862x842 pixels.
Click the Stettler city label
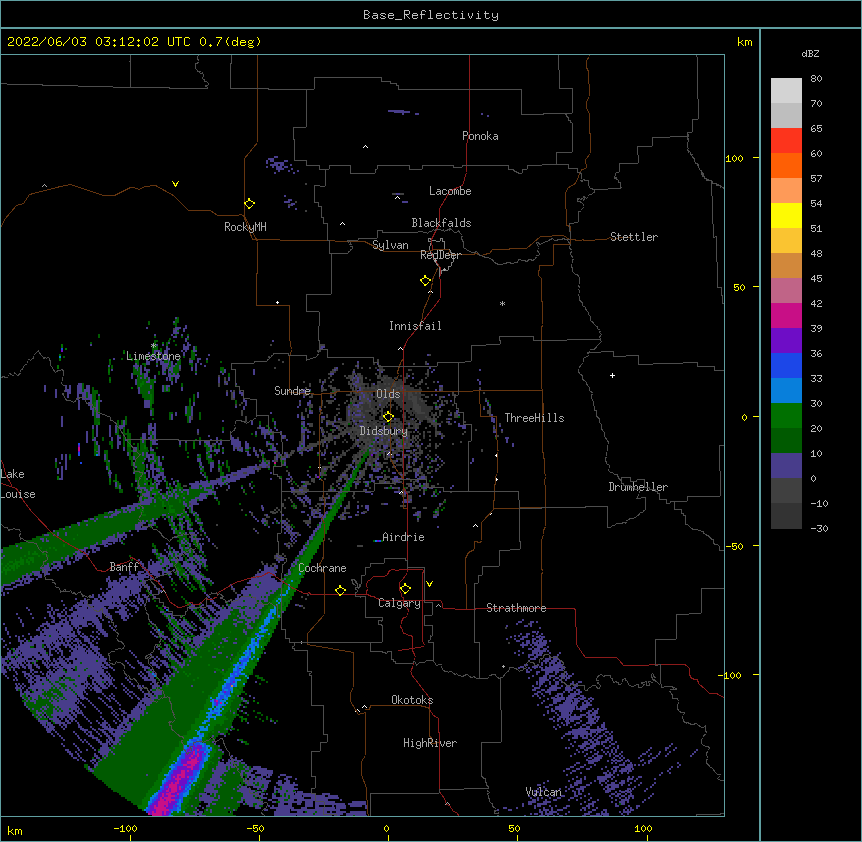(634, 237)
